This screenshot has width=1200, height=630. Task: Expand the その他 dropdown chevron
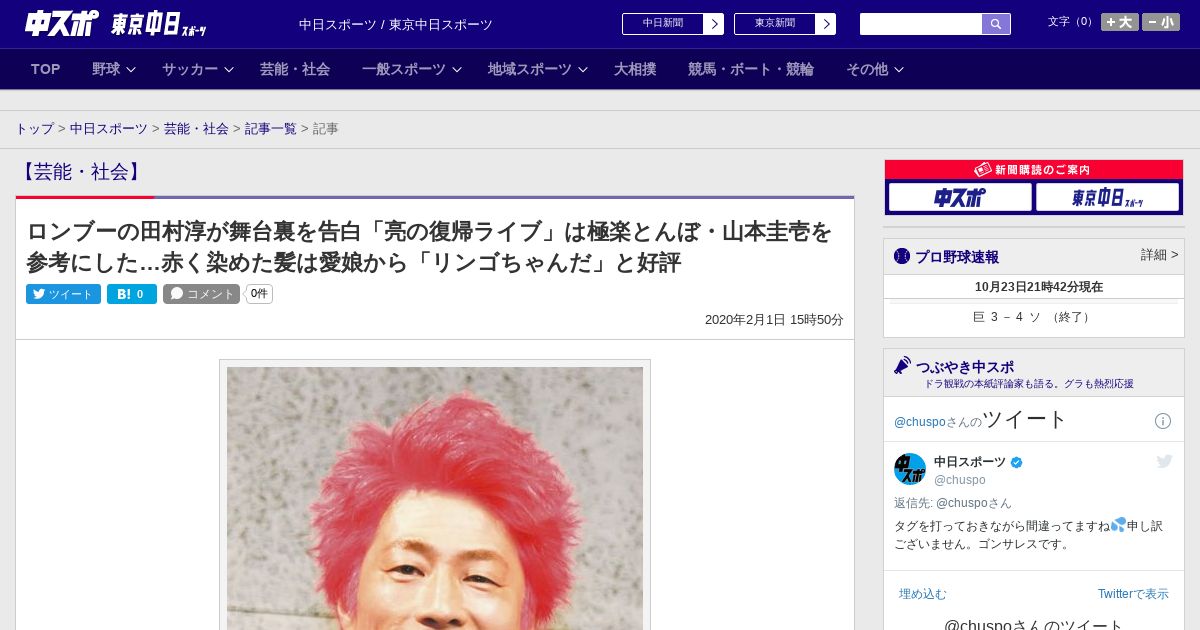(x=899, y=70)
